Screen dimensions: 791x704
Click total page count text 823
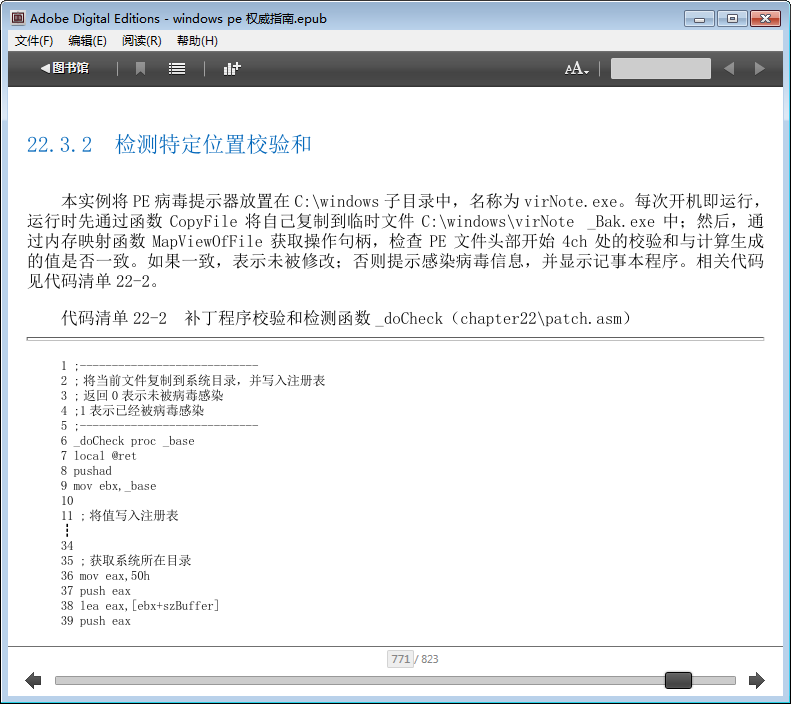click(430, 659)
